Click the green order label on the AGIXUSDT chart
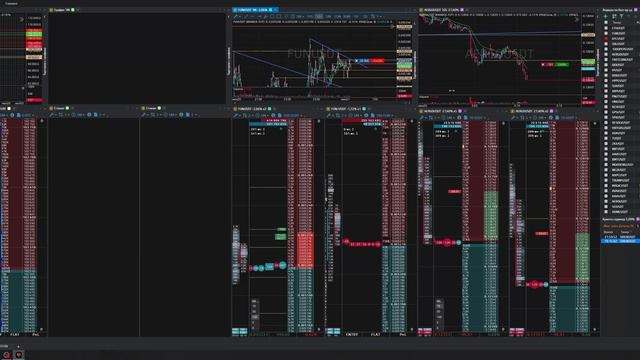640x360 pixels. click(562, 64)
